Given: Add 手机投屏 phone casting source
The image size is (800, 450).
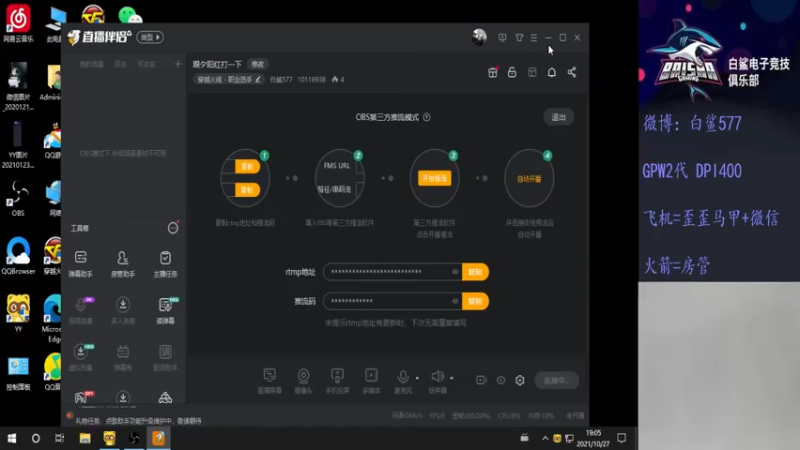Looking at the screenshot, I should [x=337, y=381].
